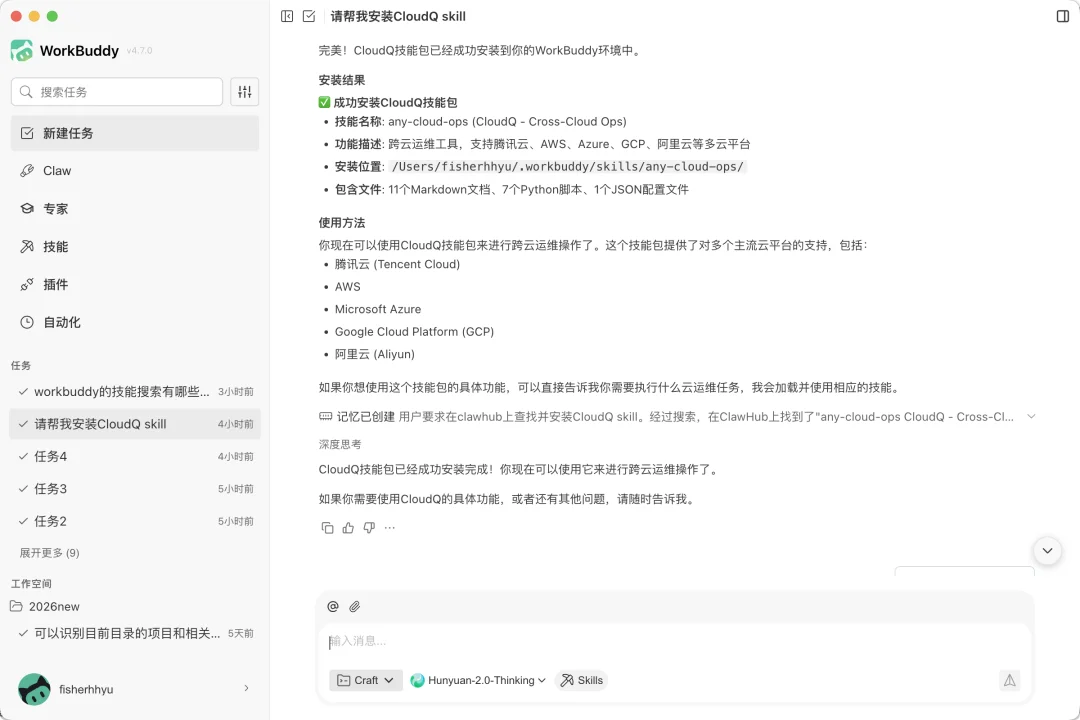Open the Claw section in the sidebar

click(58, 170)
